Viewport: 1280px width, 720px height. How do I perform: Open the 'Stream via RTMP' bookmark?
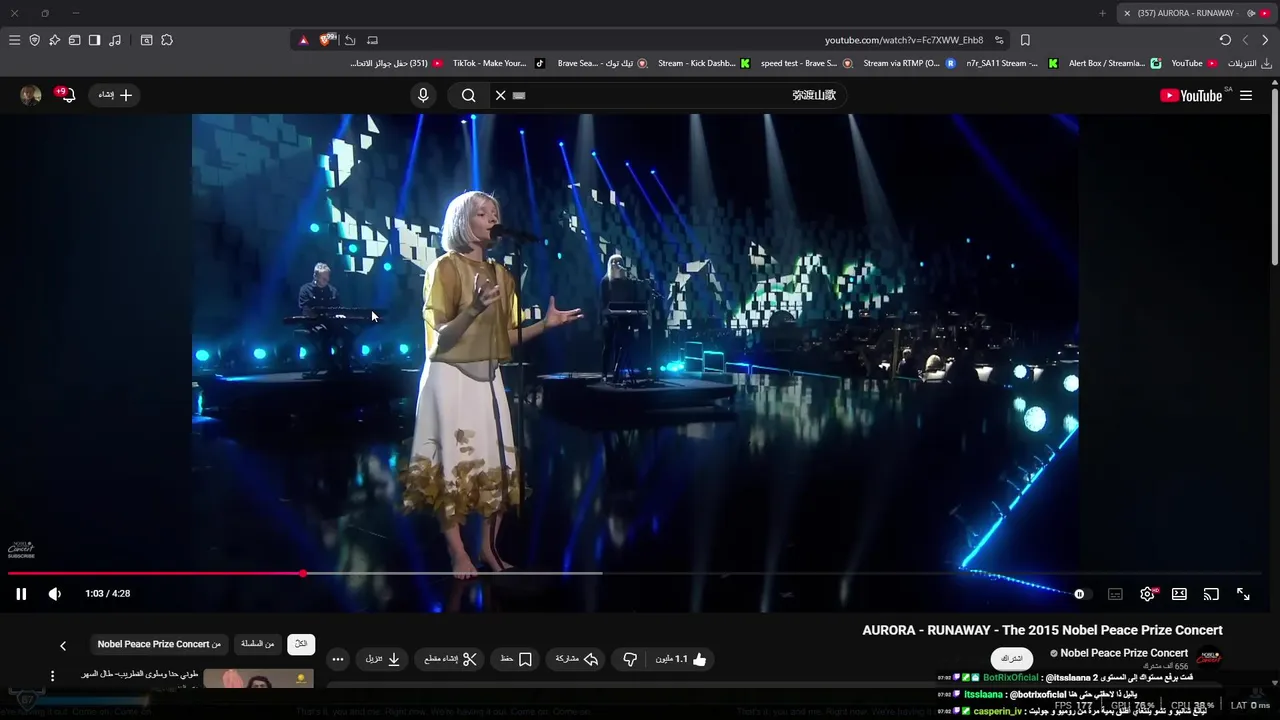(909, 63)
